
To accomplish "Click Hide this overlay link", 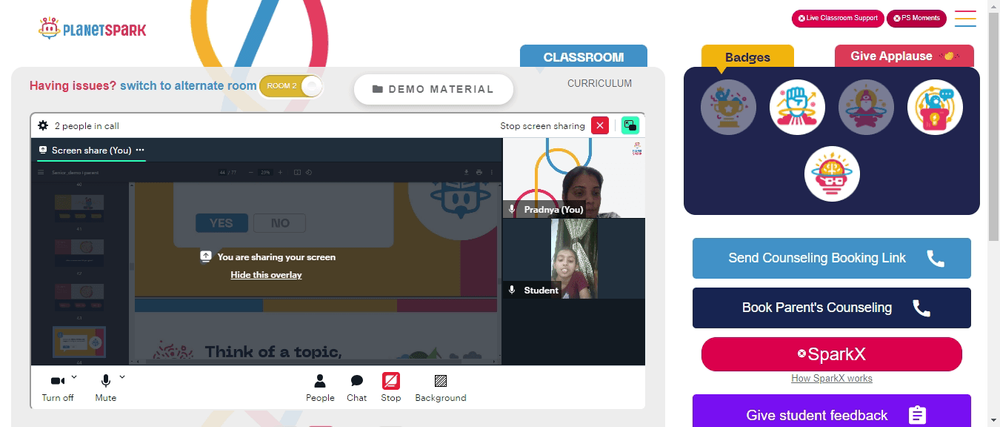I will point(266,275).
